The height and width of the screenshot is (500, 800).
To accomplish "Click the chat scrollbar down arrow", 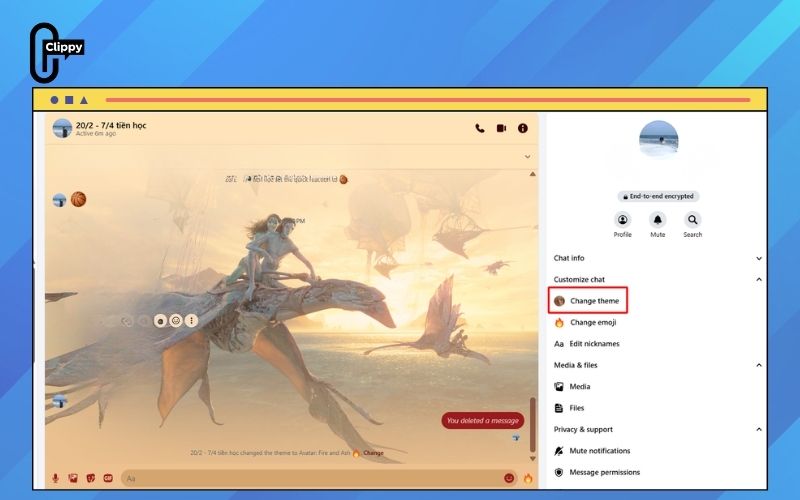I will 533,459.
